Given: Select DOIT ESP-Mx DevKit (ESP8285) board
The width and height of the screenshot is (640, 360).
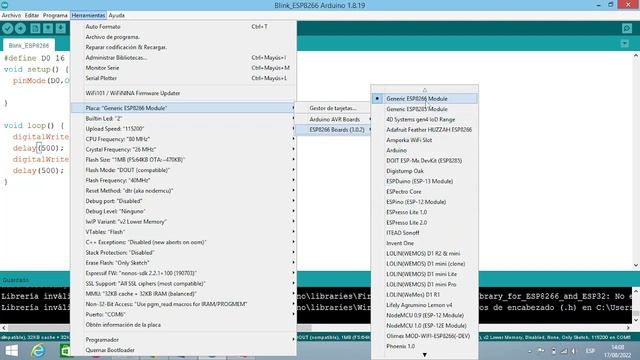Looking at the screenshot, I should point(424,160).
